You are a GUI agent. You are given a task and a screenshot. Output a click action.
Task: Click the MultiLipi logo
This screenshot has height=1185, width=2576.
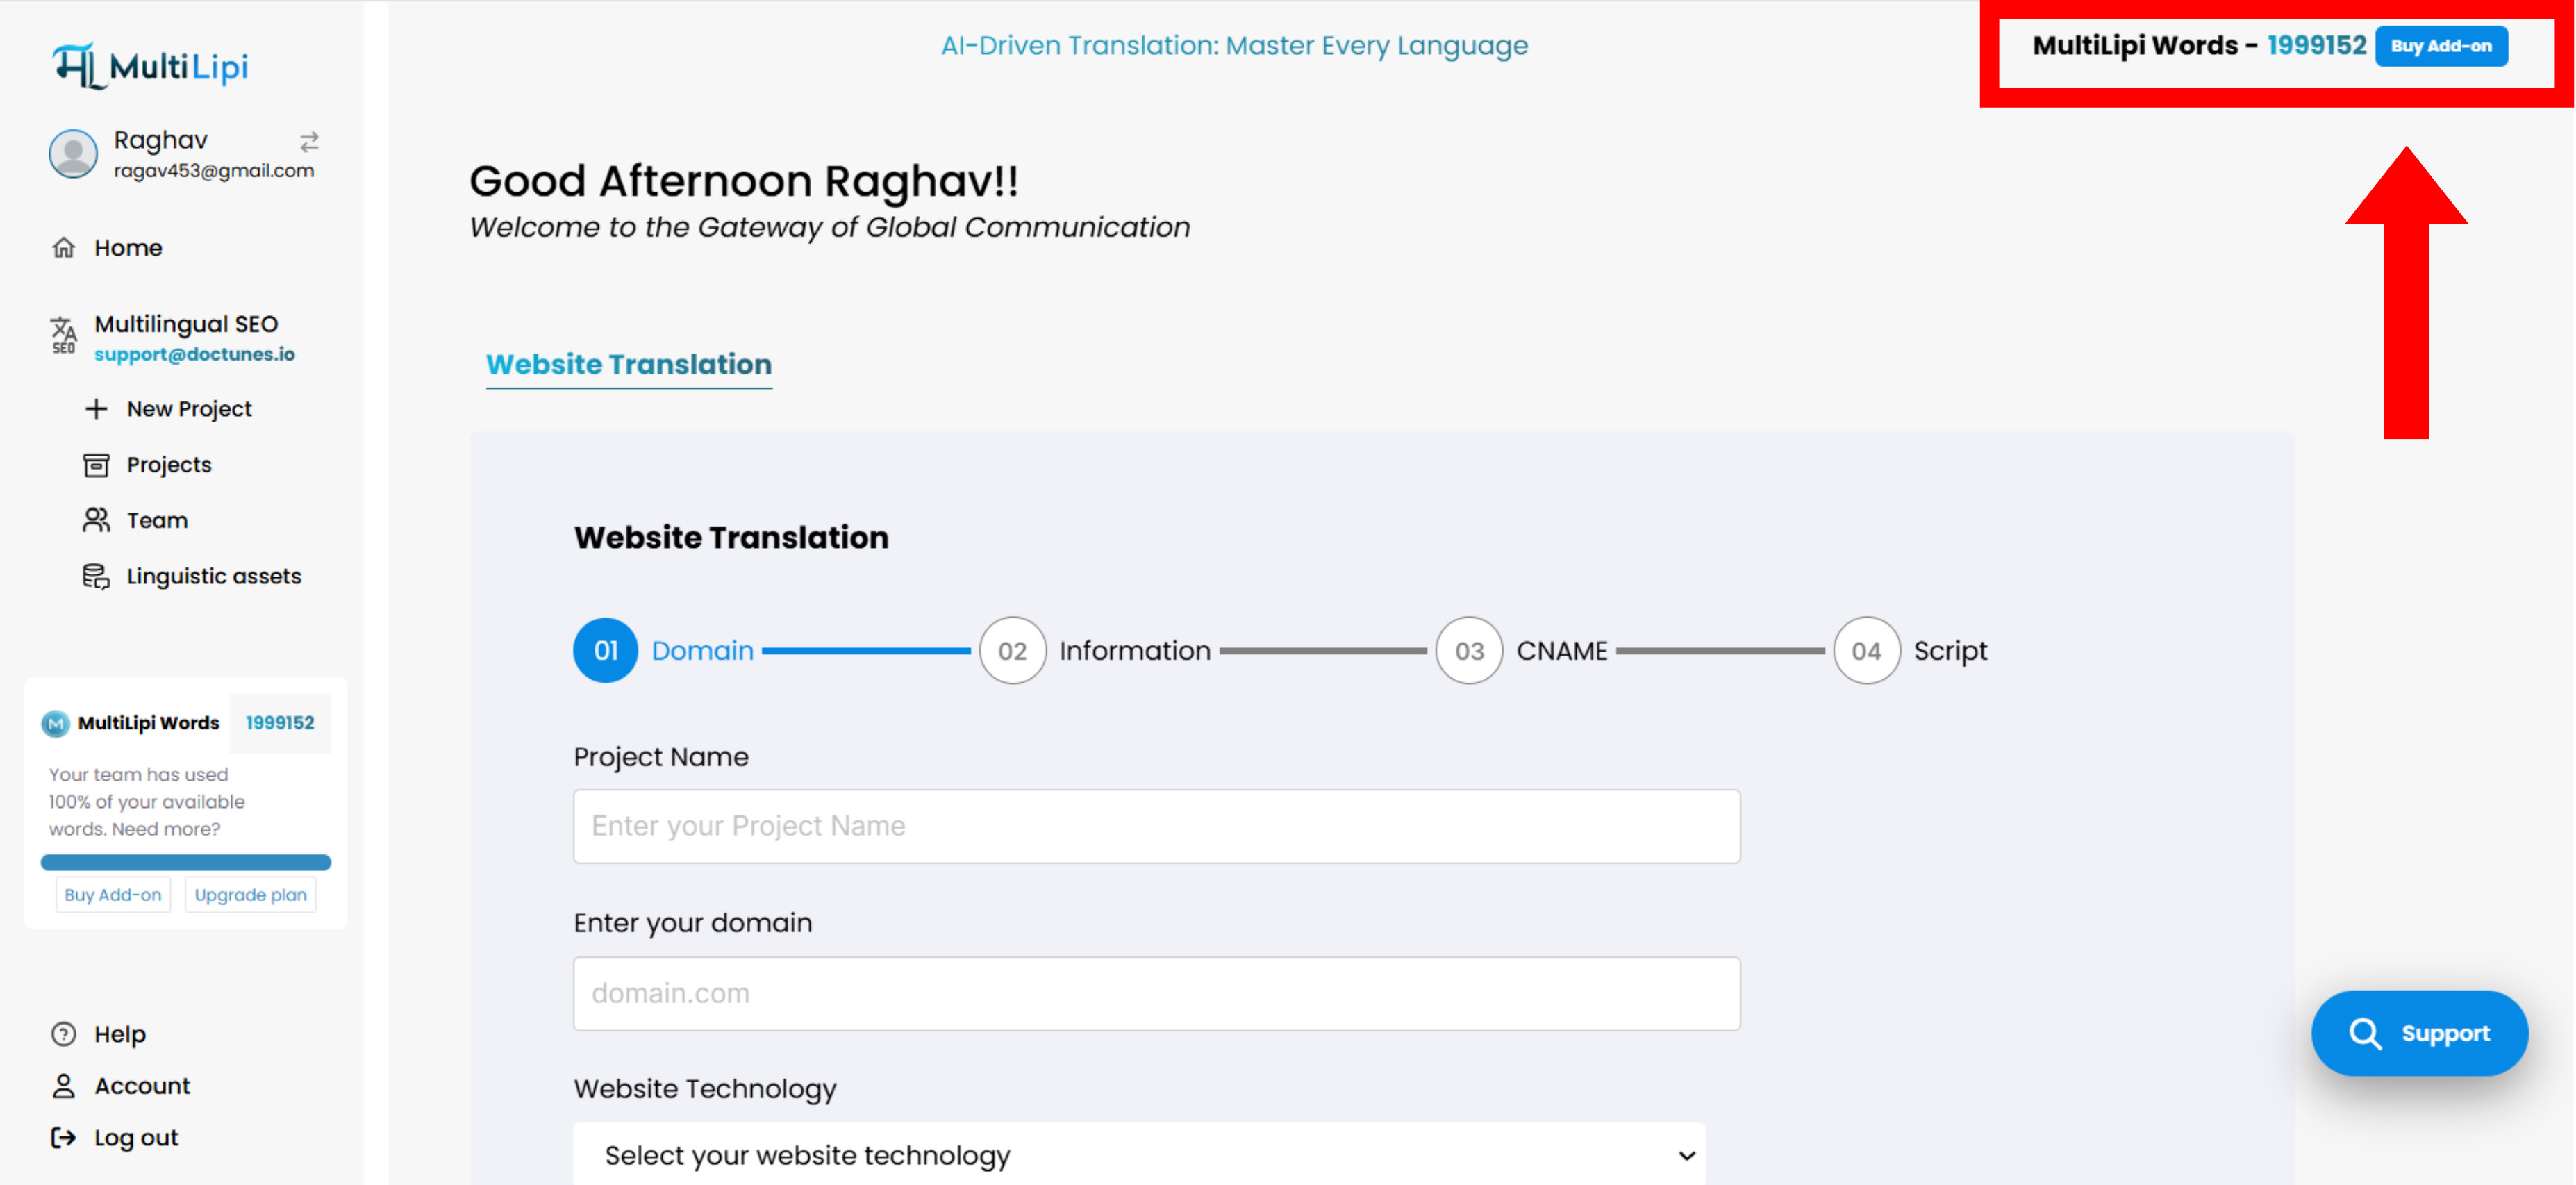tap(150, 66)
